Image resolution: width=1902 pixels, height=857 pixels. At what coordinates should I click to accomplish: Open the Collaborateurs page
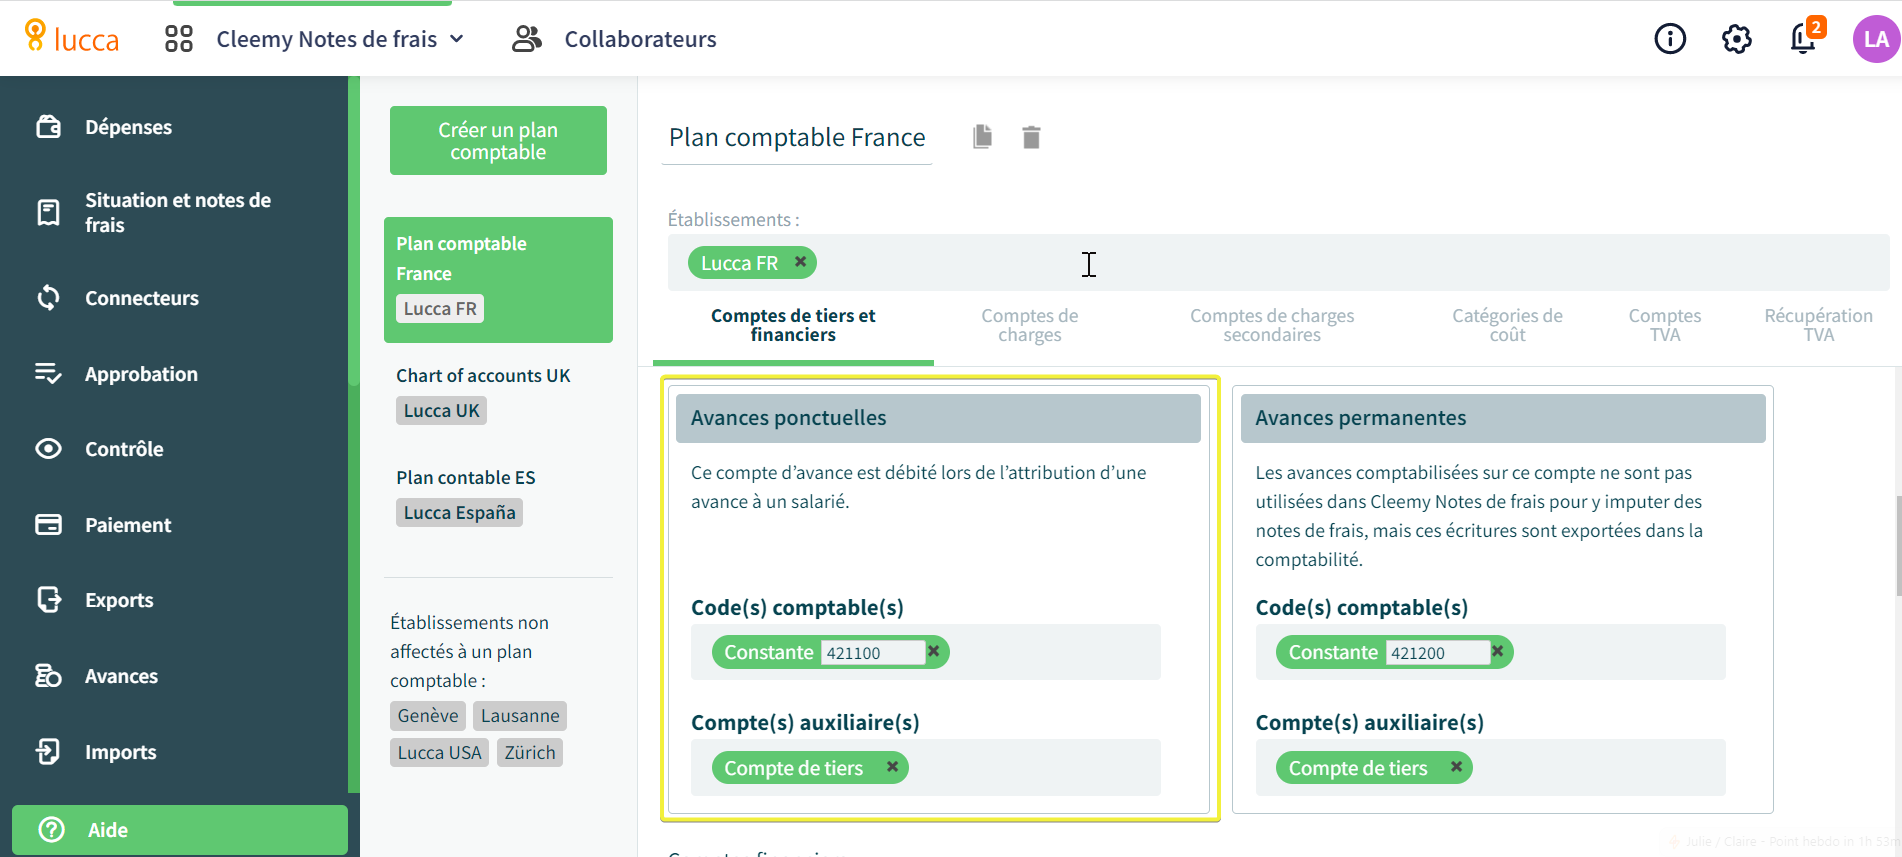coord(640,39)
